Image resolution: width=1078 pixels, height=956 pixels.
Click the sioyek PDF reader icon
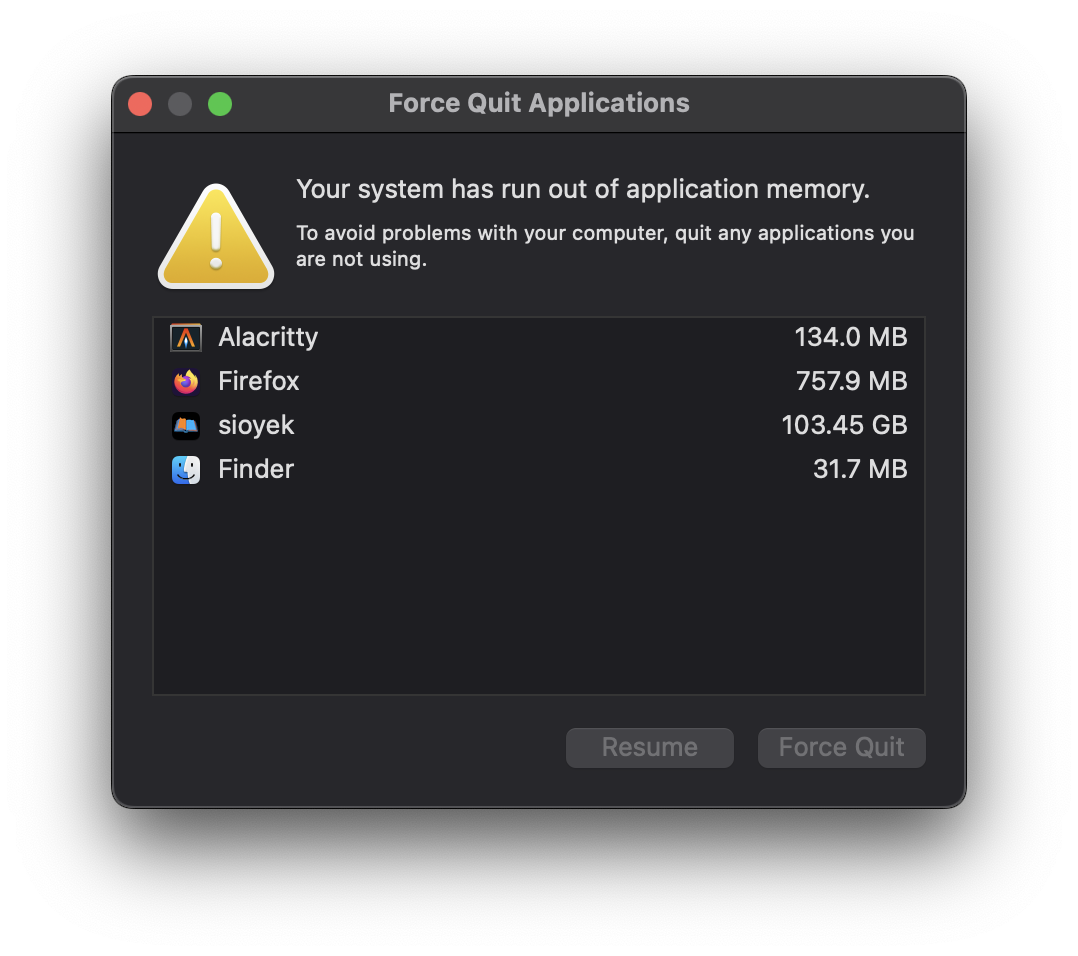(x=186, y=425)
